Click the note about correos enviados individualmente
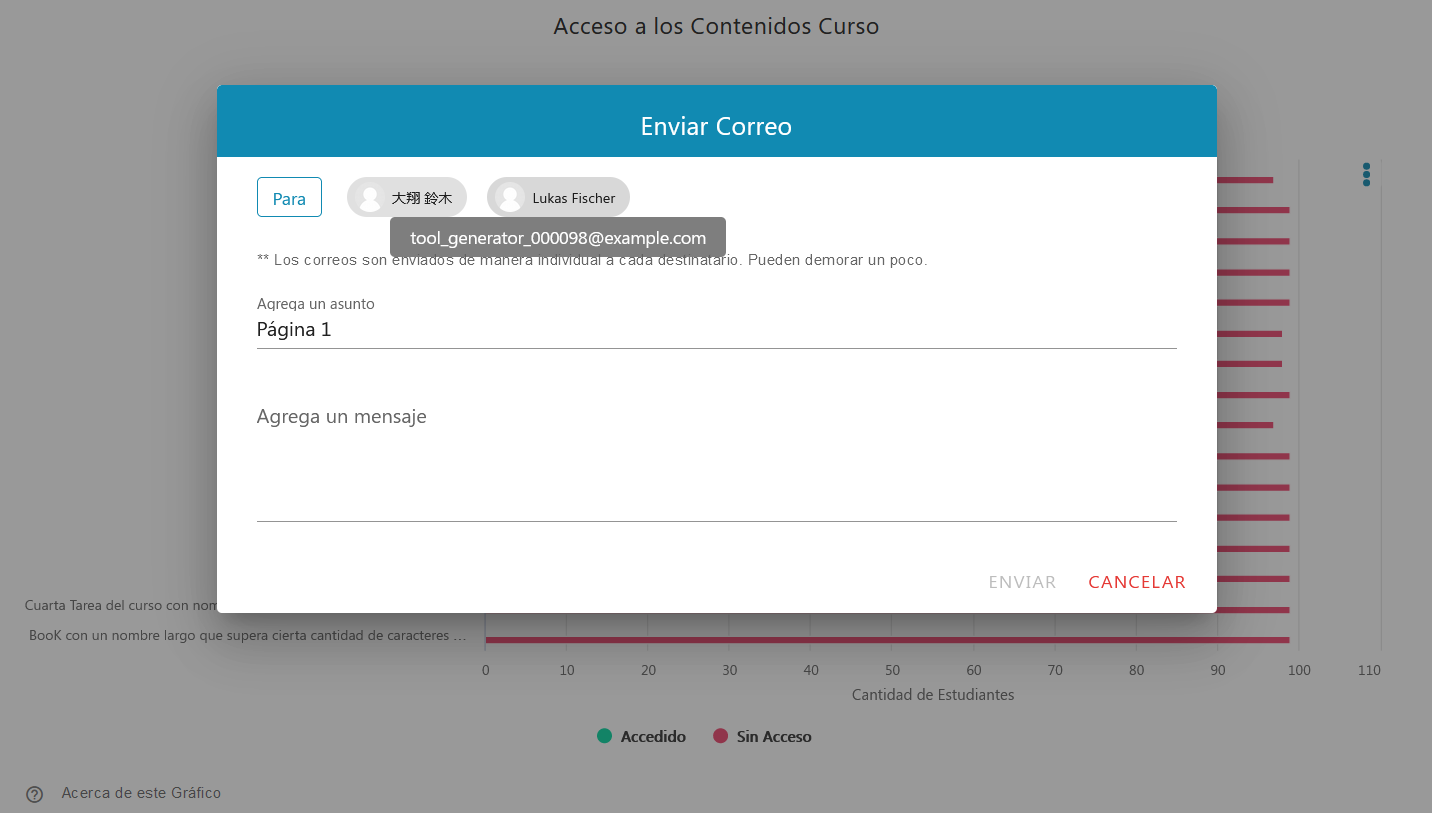 [x=592, y=260]
